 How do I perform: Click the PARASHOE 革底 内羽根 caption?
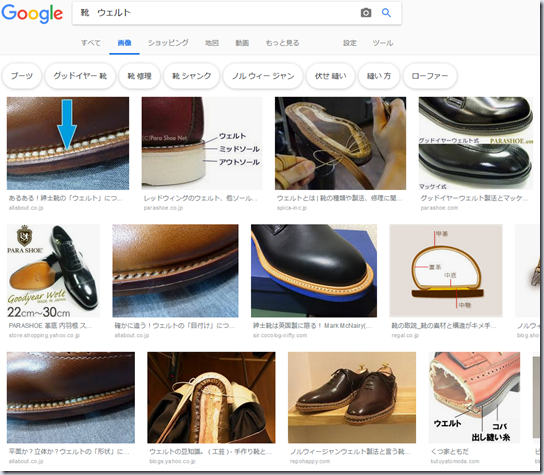(x=50, y=326)
